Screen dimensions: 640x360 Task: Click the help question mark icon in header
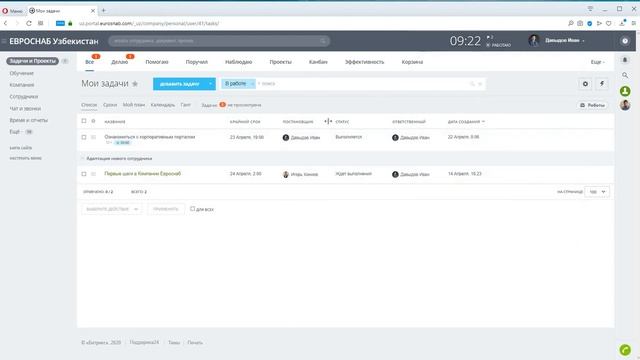625,41
